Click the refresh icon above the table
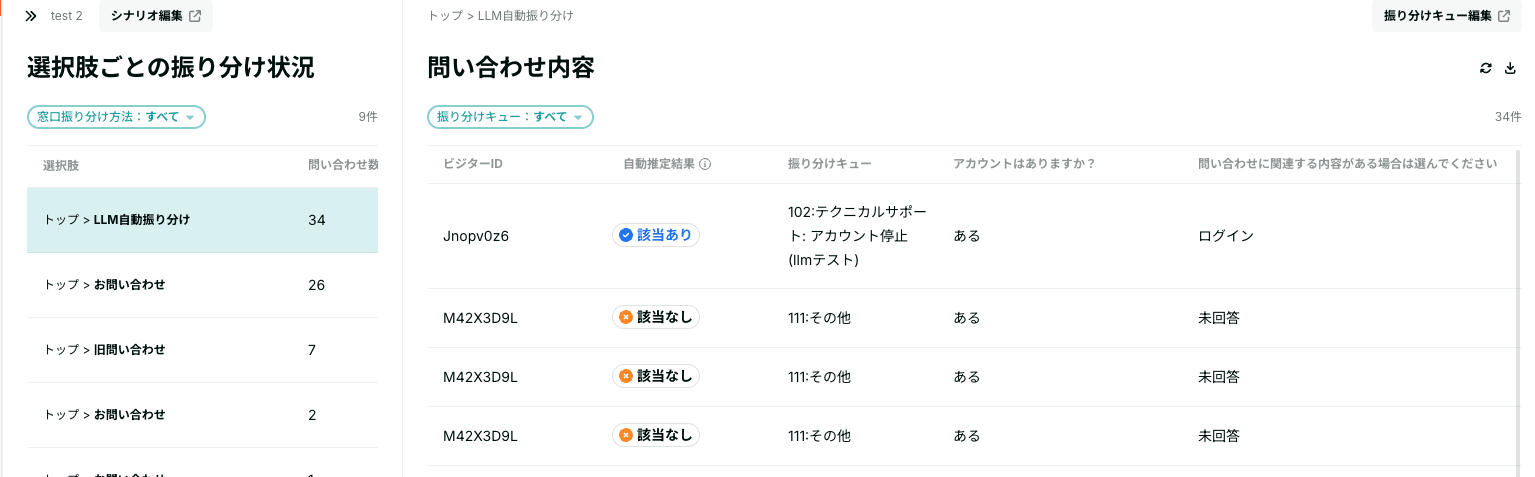Image resolution: width=1535 pixels, height=477 pixels. (1486, 68)
